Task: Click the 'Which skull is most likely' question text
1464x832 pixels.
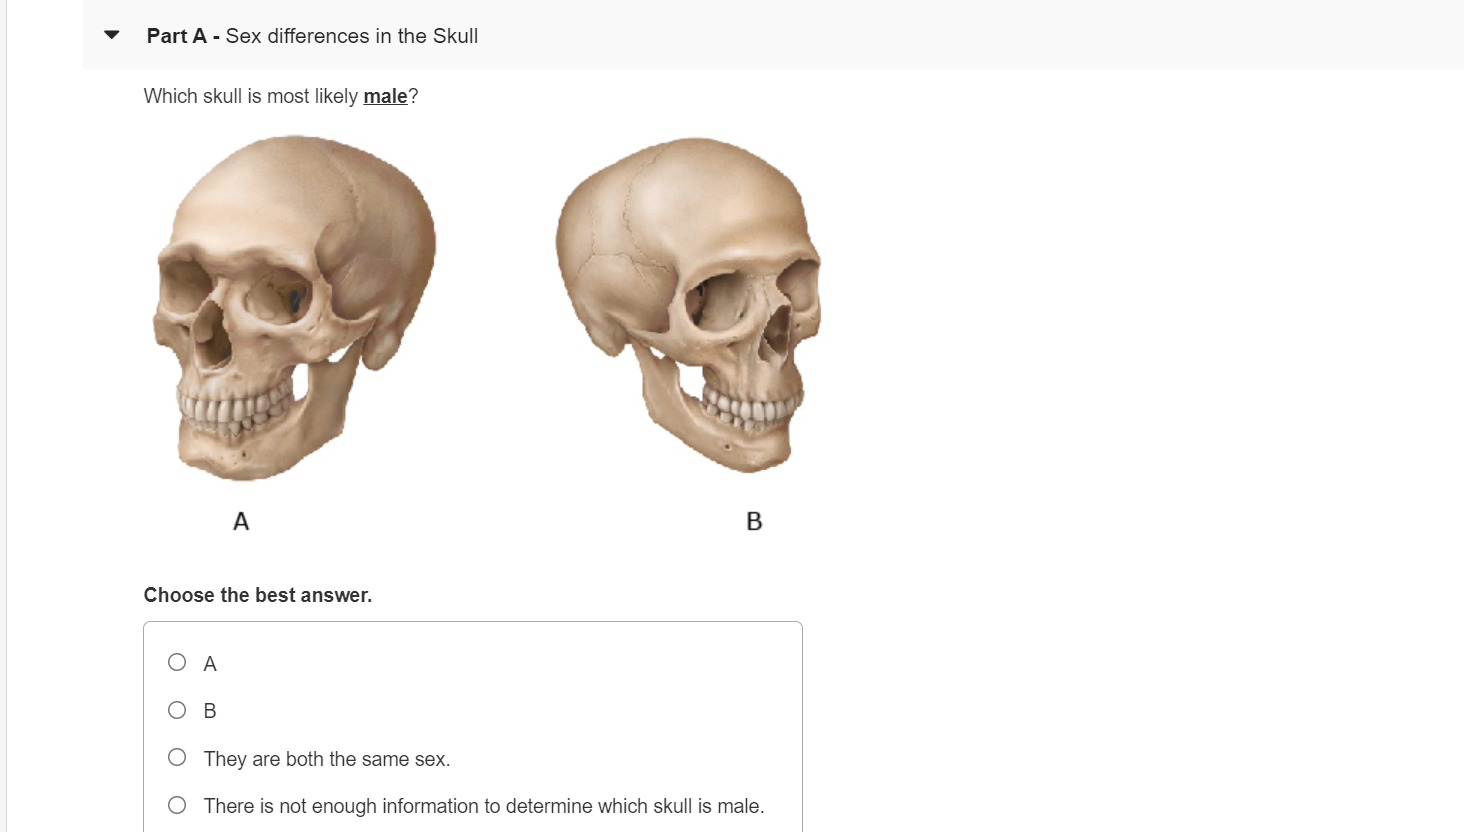Action: pyautogui.click(x=251, y=96)
